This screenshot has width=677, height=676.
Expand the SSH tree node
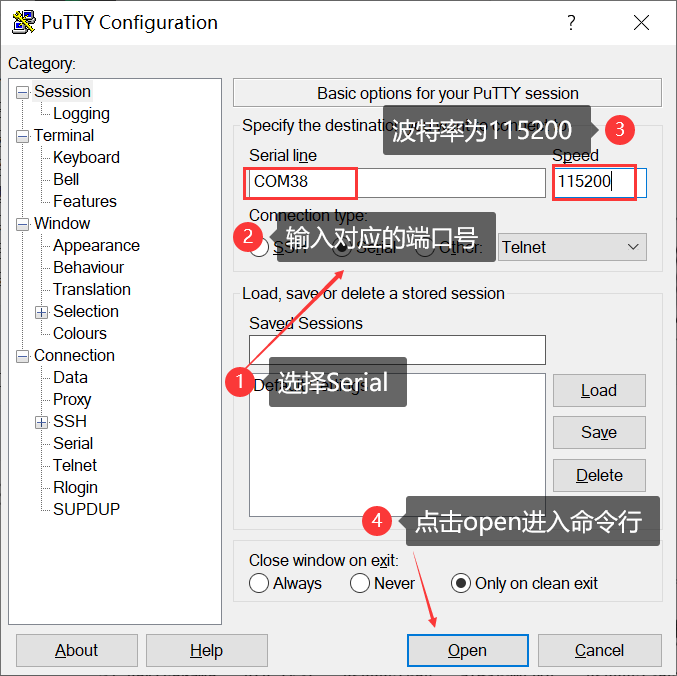click(x=41, y=423)
